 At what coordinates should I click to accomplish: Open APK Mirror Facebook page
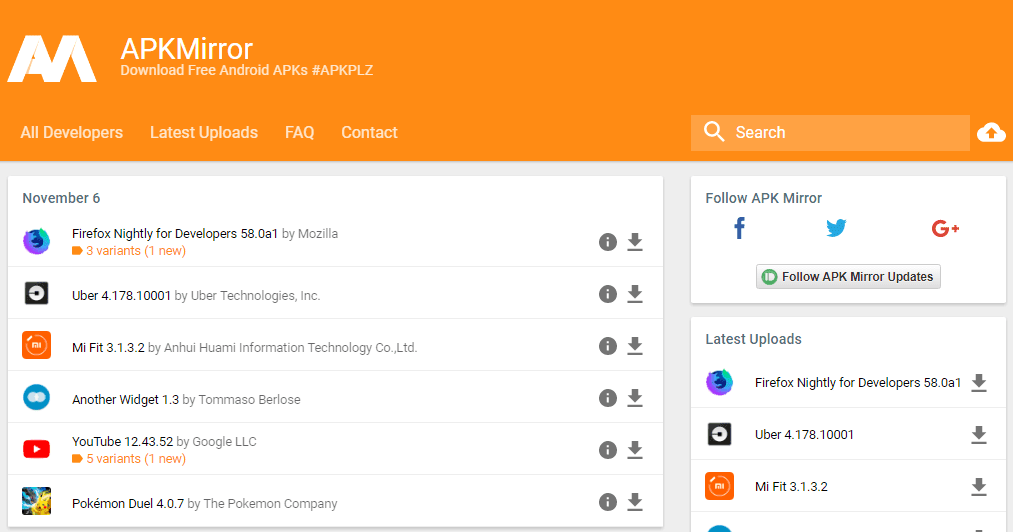pos(740,228)
